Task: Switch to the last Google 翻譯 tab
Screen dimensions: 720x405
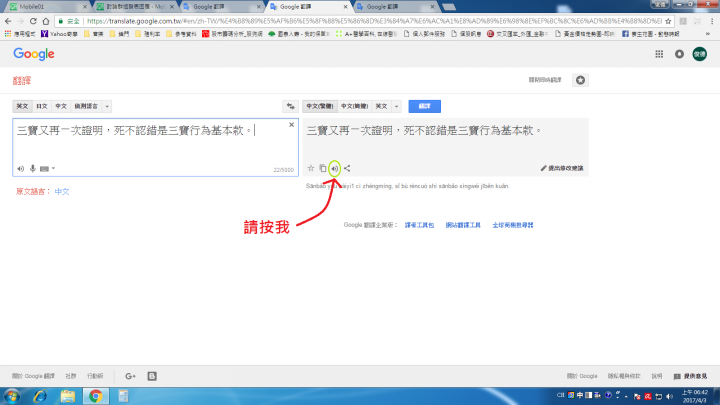Action: pyautogui.click(x=396, y=6)
